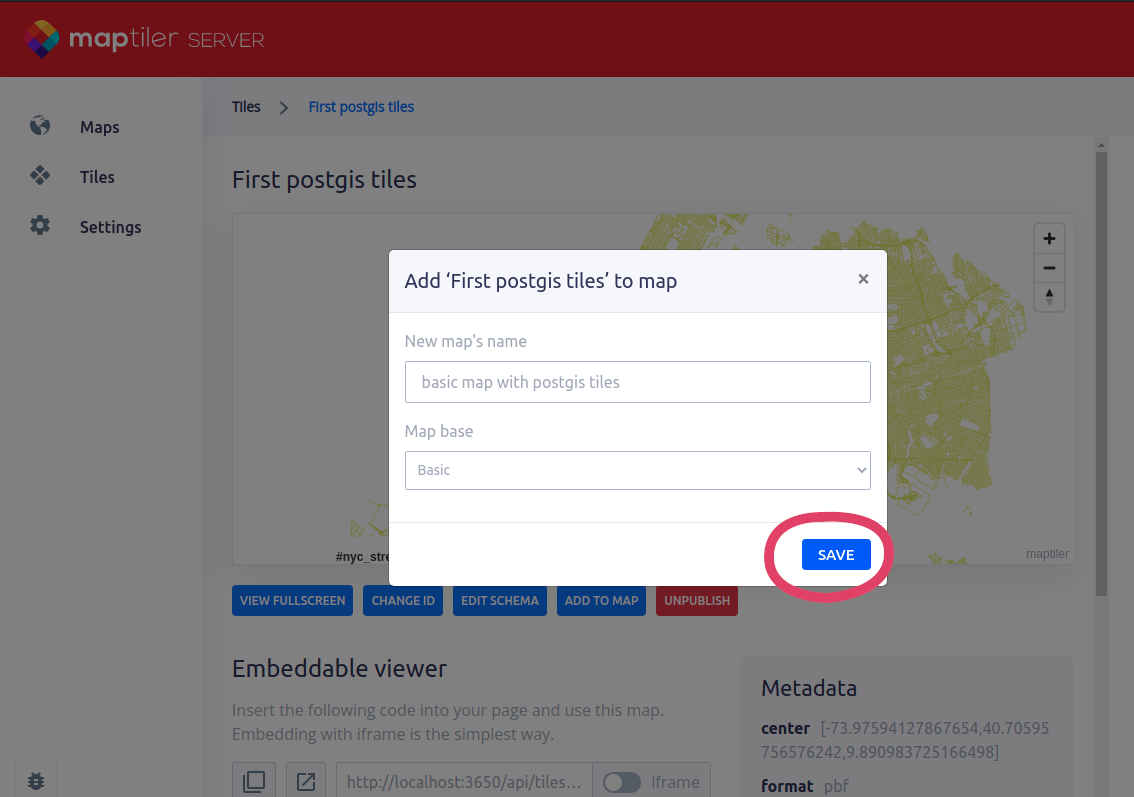
Task: Open the Map base dropdown
Action: click(x=637, y=470)
